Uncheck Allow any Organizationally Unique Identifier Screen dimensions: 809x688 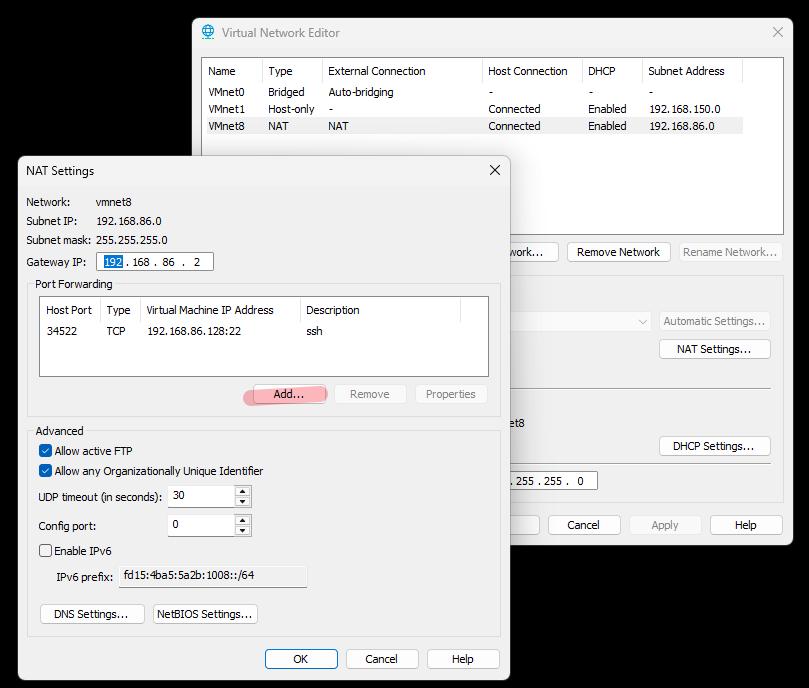[43, 471]
